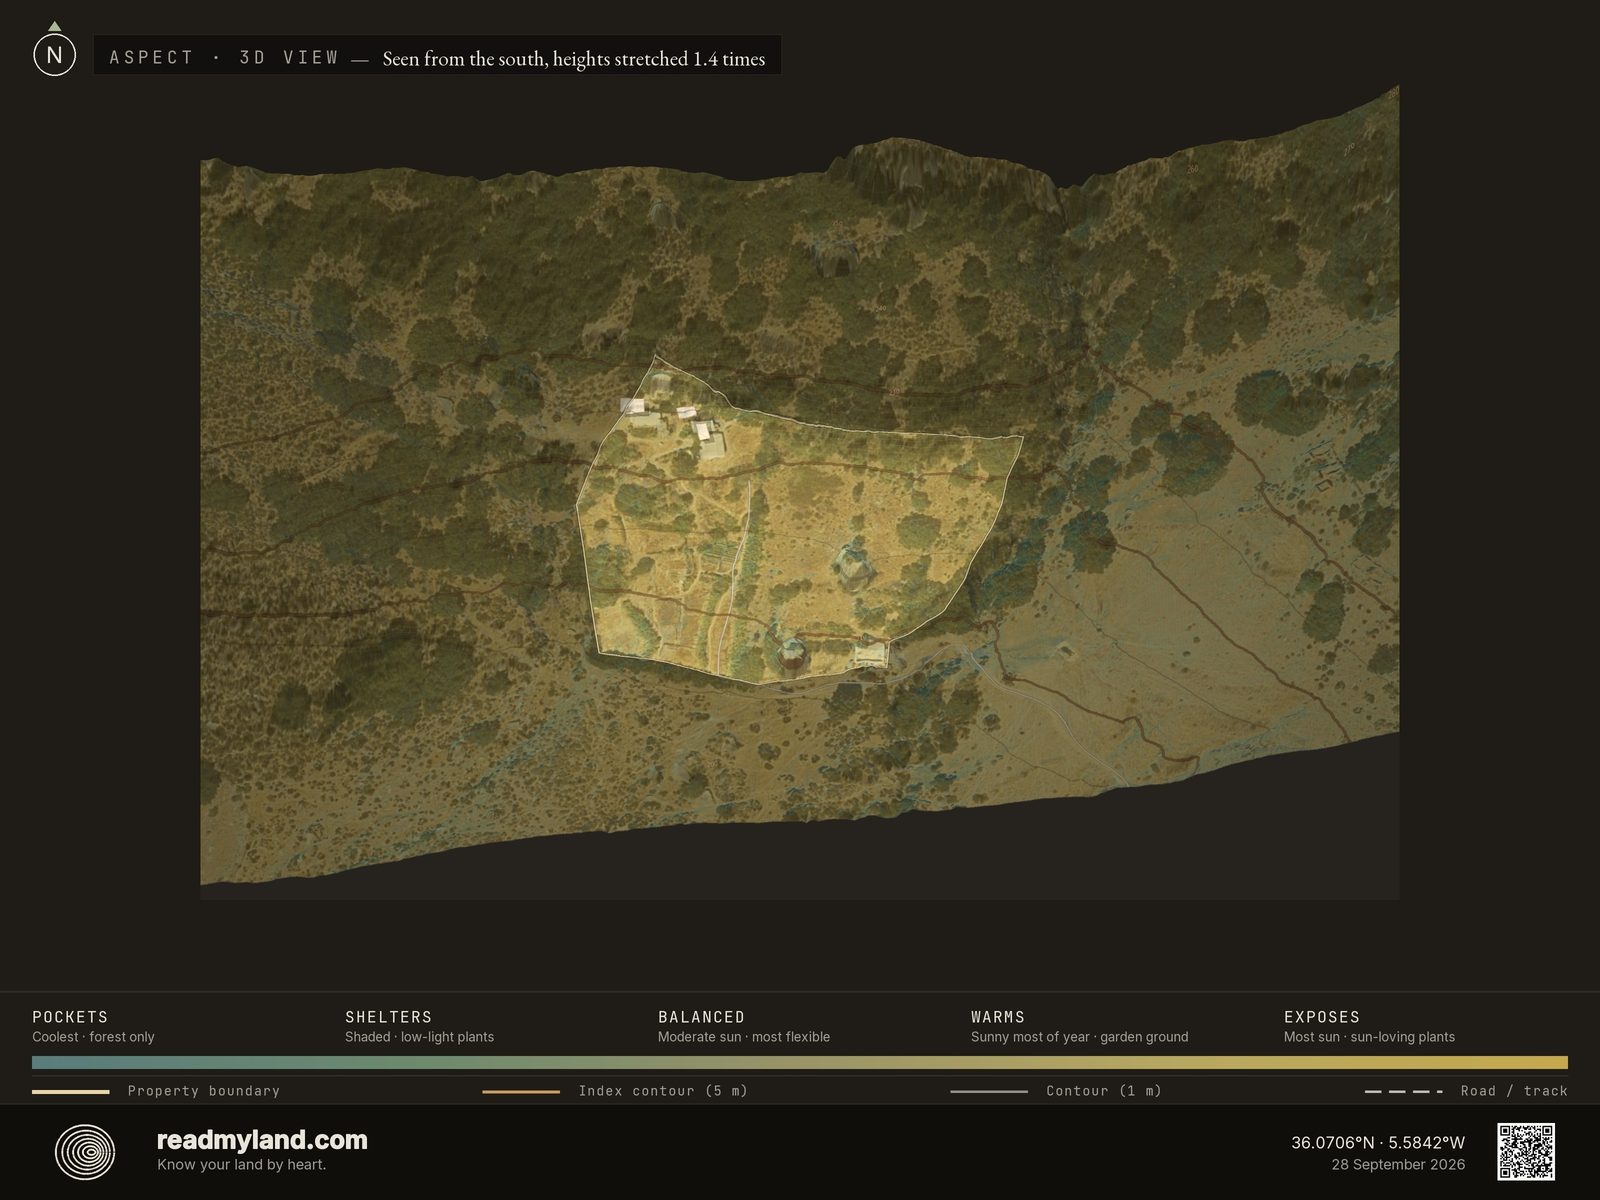Screen dimensions: 1600x1200
Task: Click the POCKETS legend heading
Action: (x=70, y=1017)
